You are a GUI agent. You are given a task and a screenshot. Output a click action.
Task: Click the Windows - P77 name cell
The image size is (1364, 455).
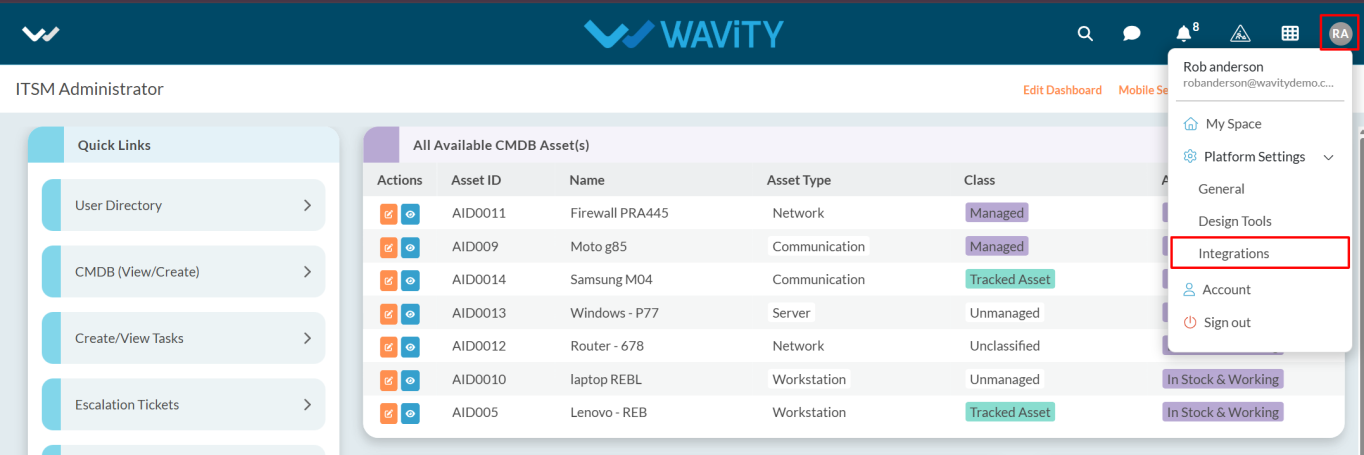(614, 313)
